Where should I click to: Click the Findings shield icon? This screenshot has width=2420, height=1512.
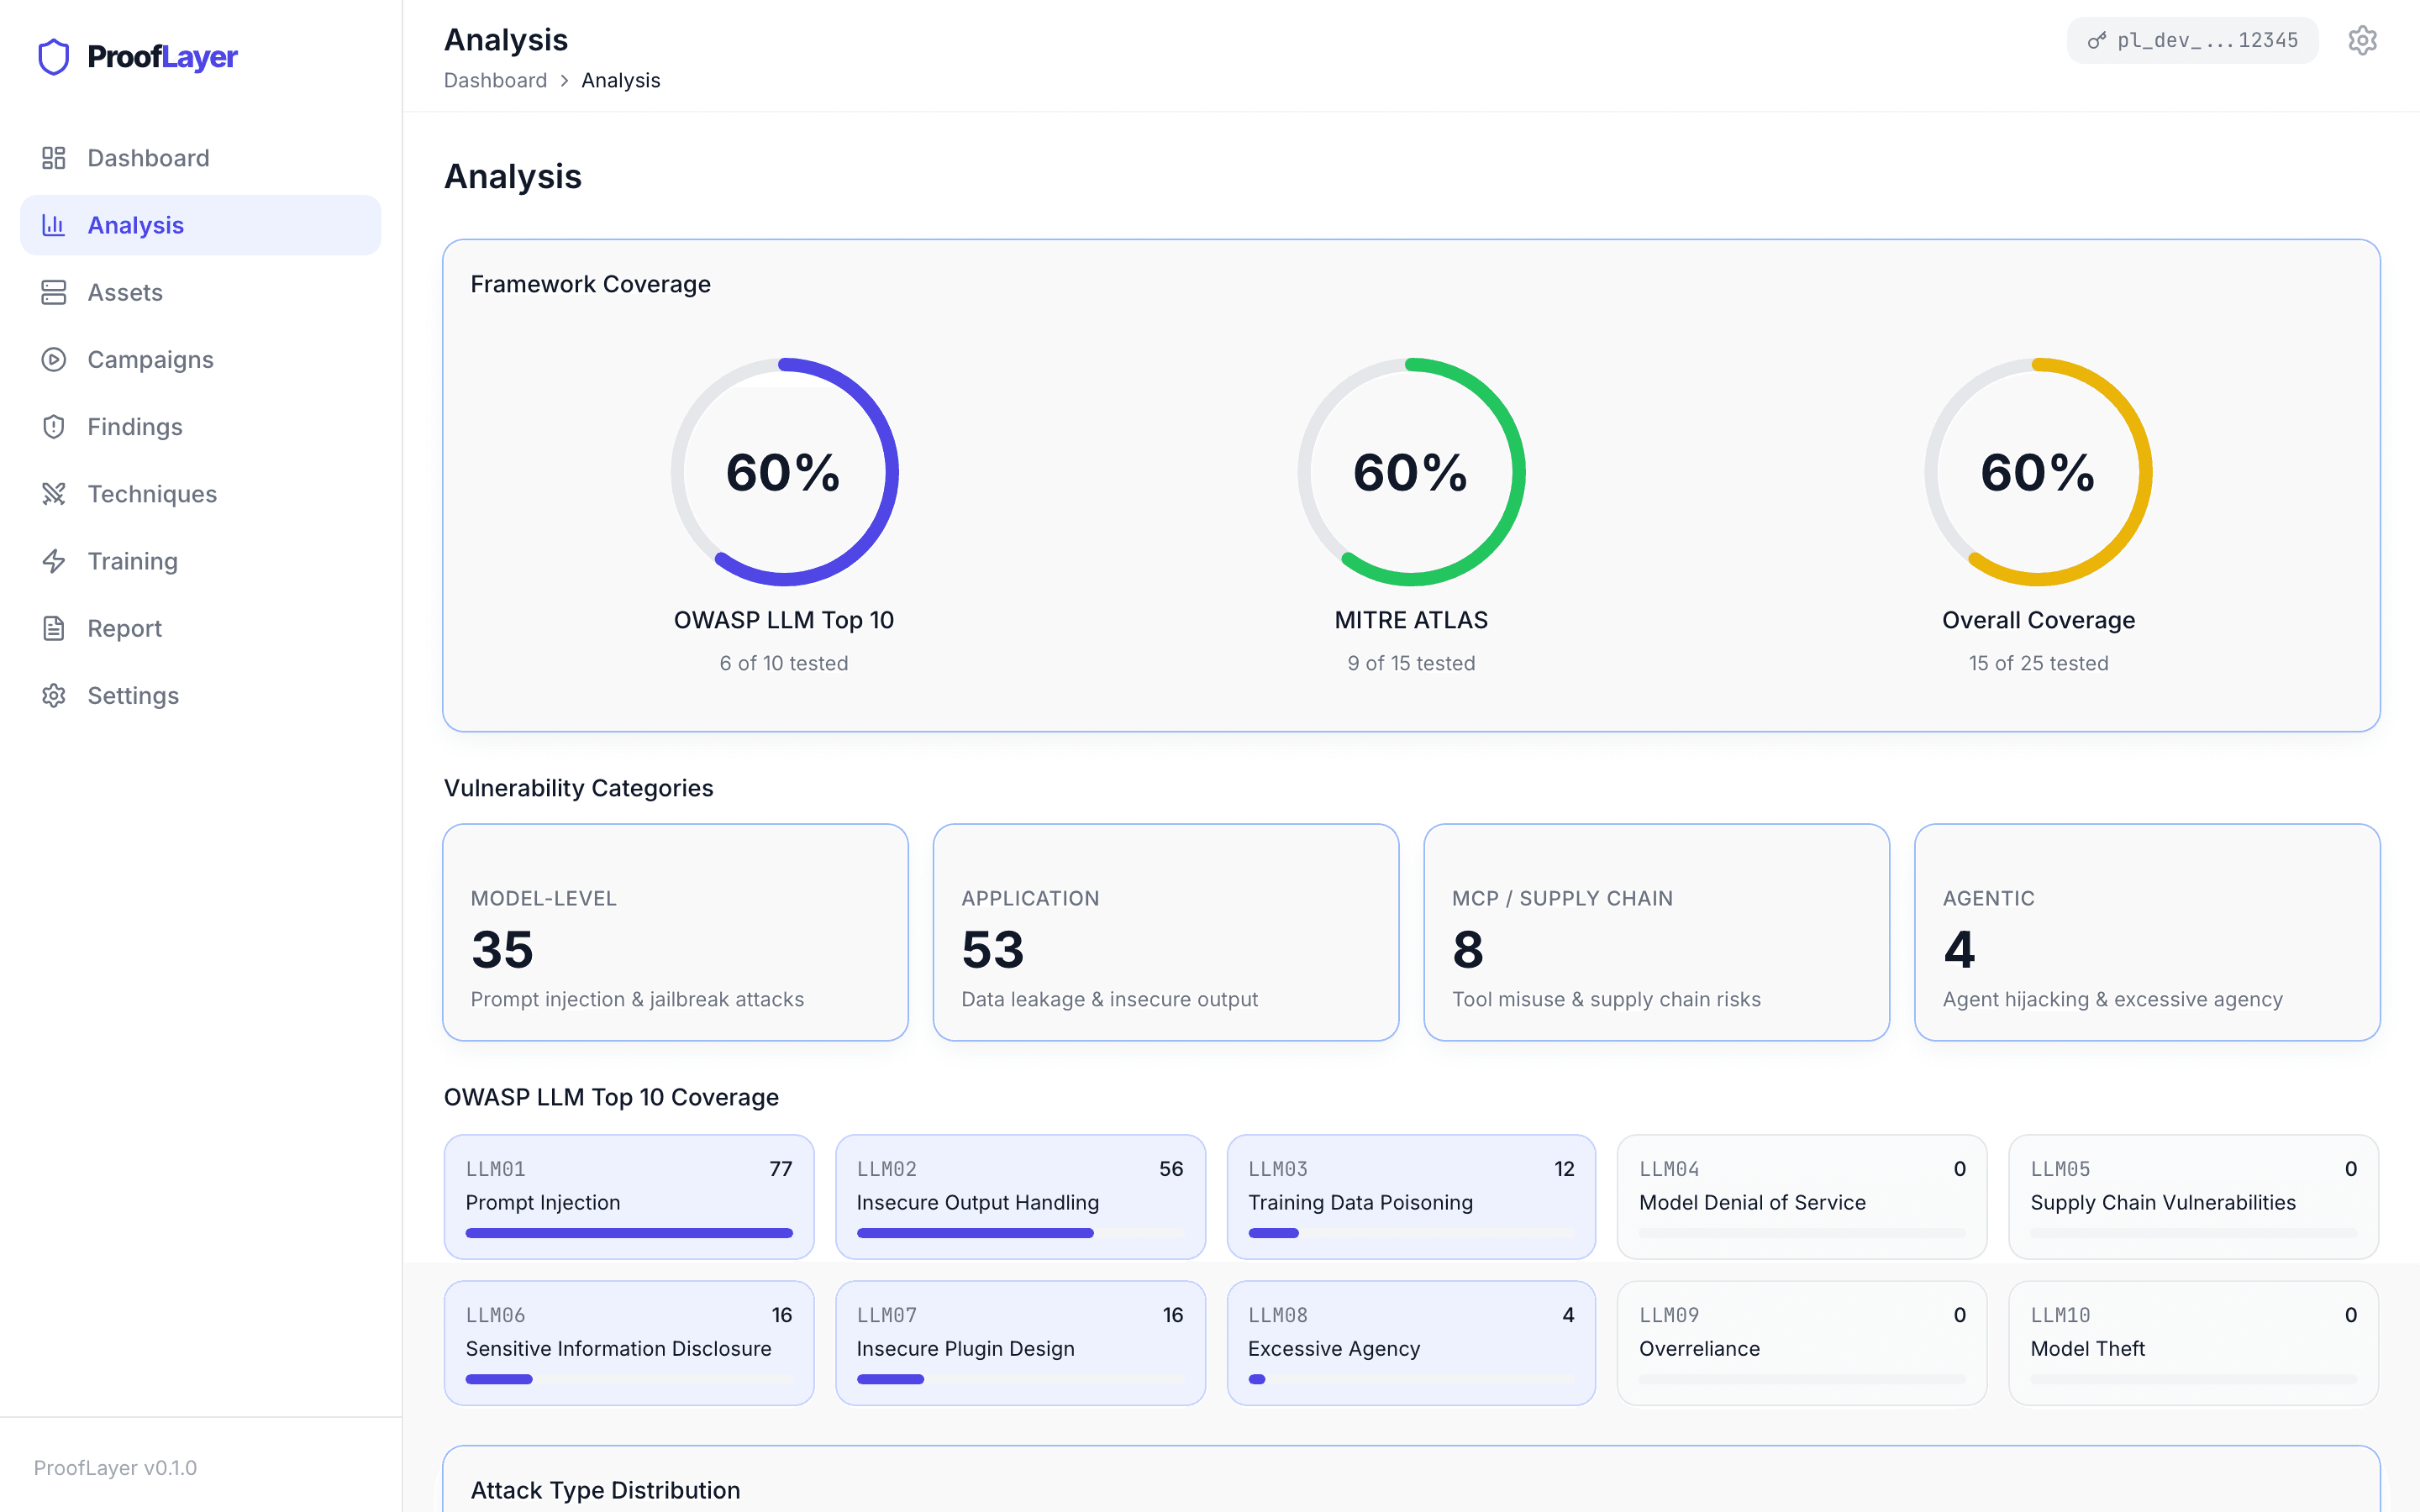[x=53, y=426]
